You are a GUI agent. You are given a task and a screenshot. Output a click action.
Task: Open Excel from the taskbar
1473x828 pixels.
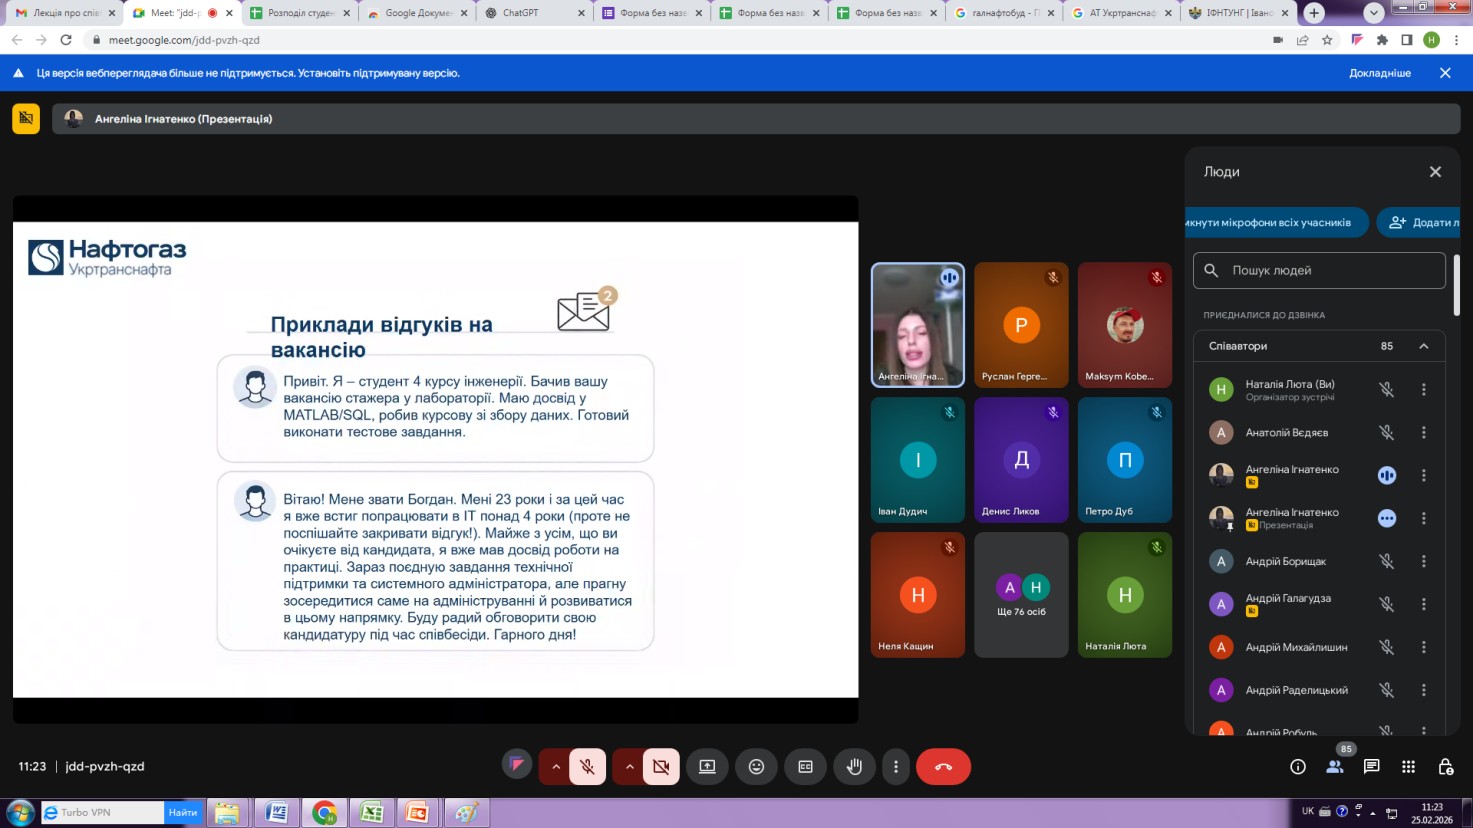372,813
